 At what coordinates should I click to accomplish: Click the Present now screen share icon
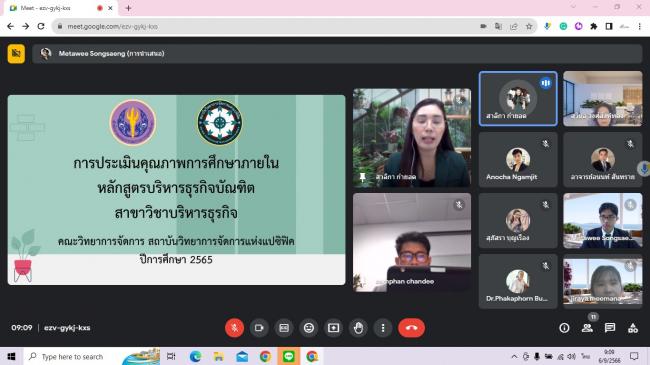[333, 328]
